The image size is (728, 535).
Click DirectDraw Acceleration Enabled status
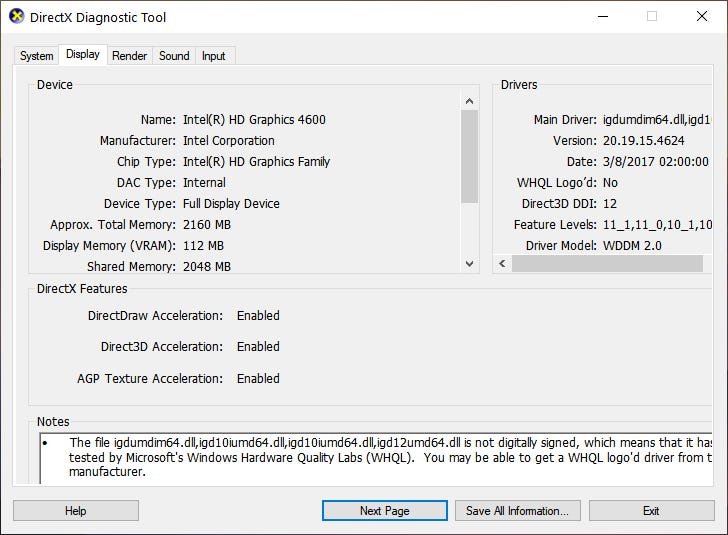[x=258, y=316]
